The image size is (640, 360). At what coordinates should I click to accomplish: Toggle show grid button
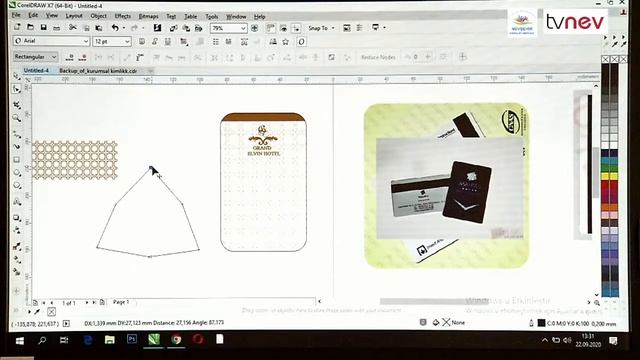click(283, 28)
